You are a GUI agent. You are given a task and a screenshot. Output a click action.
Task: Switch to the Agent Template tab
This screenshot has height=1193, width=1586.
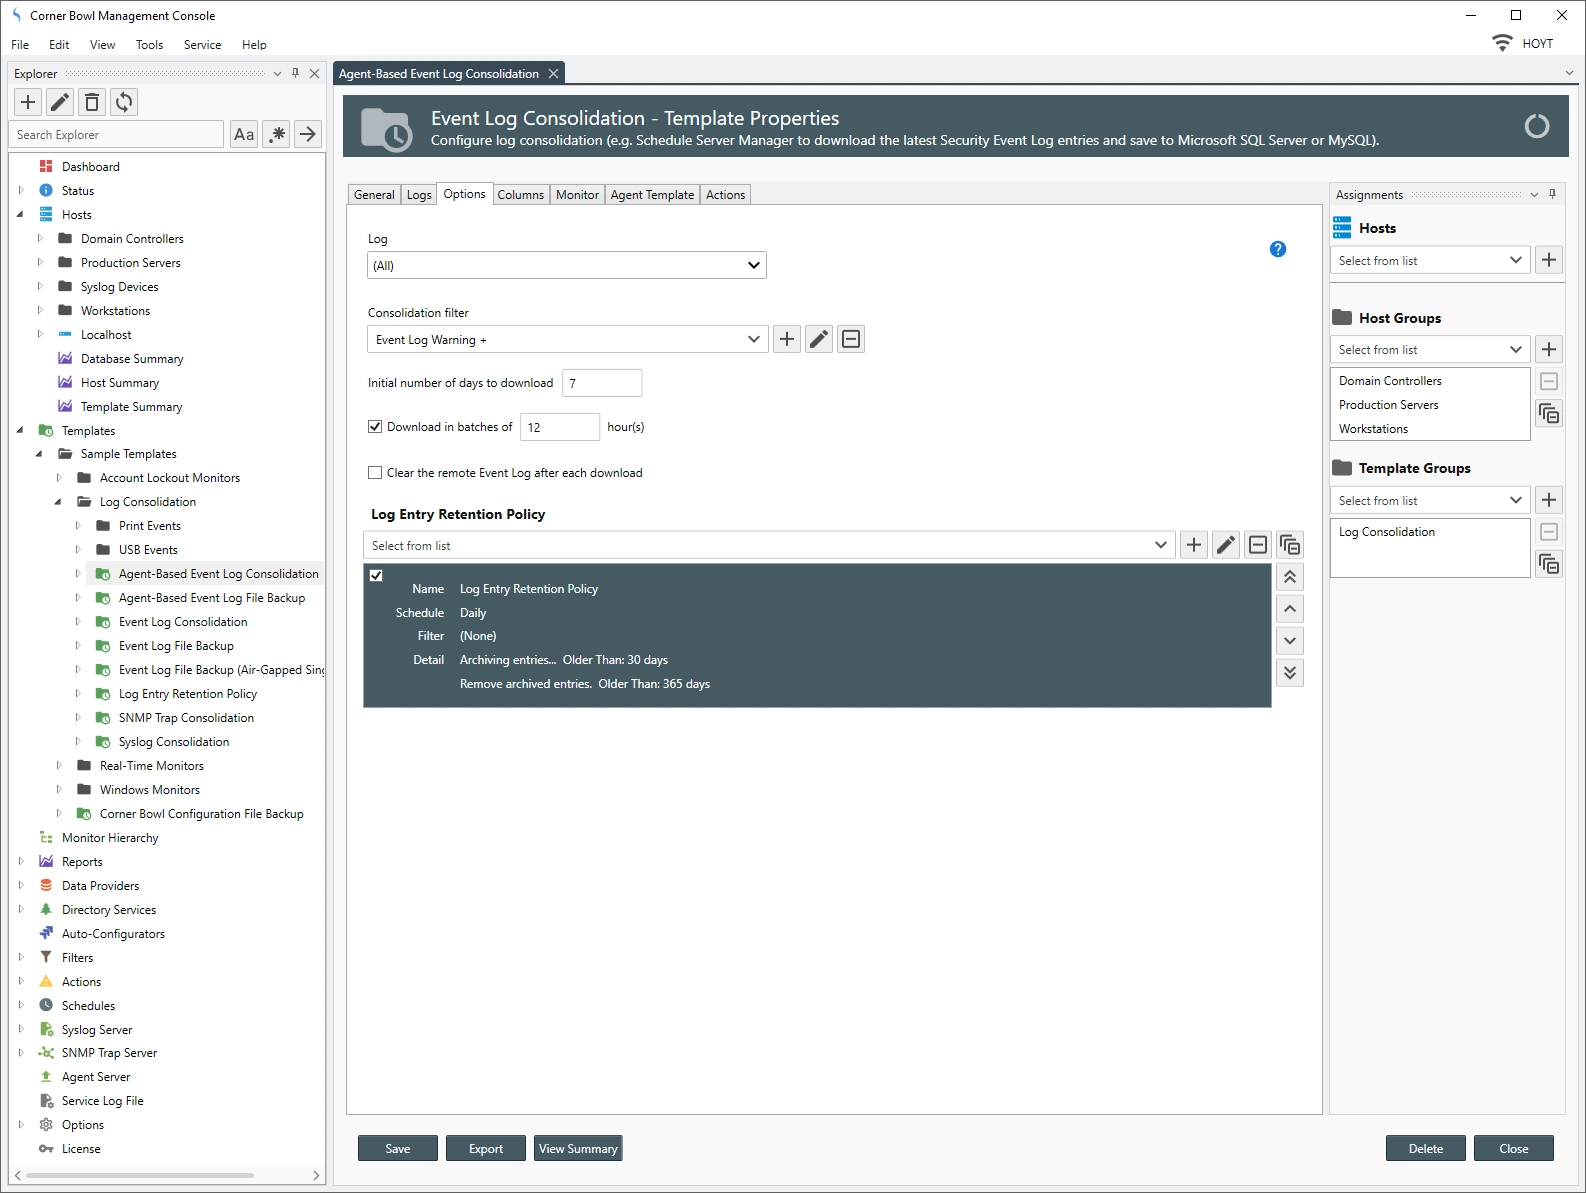(652, 195)
